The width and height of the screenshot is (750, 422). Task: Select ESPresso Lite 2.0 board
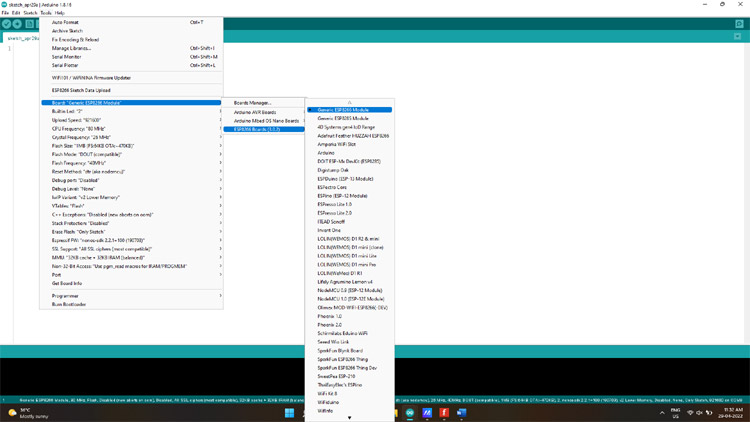pos(349,213)
